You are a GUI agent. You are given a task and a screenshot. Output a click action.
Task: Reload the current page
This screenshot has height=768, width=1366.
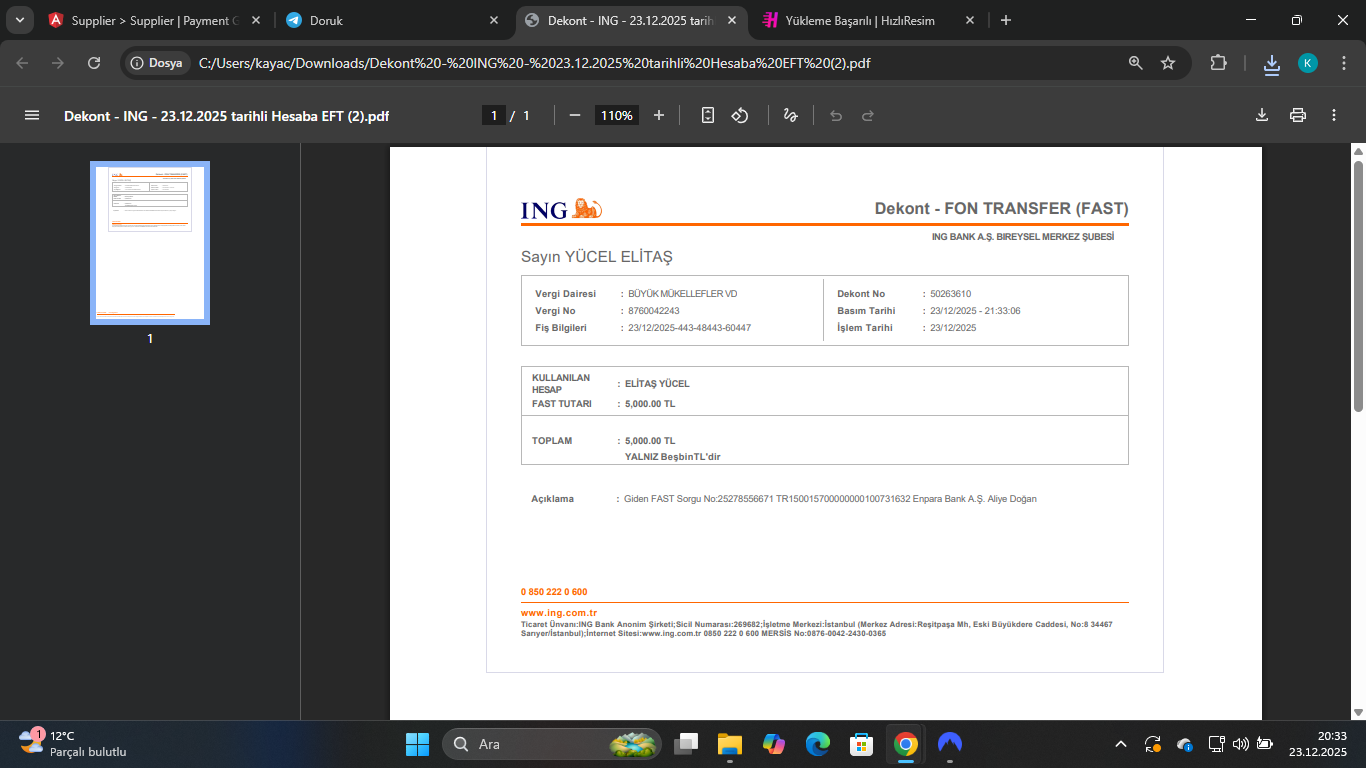pyautogui.click(x=94, y=63)
